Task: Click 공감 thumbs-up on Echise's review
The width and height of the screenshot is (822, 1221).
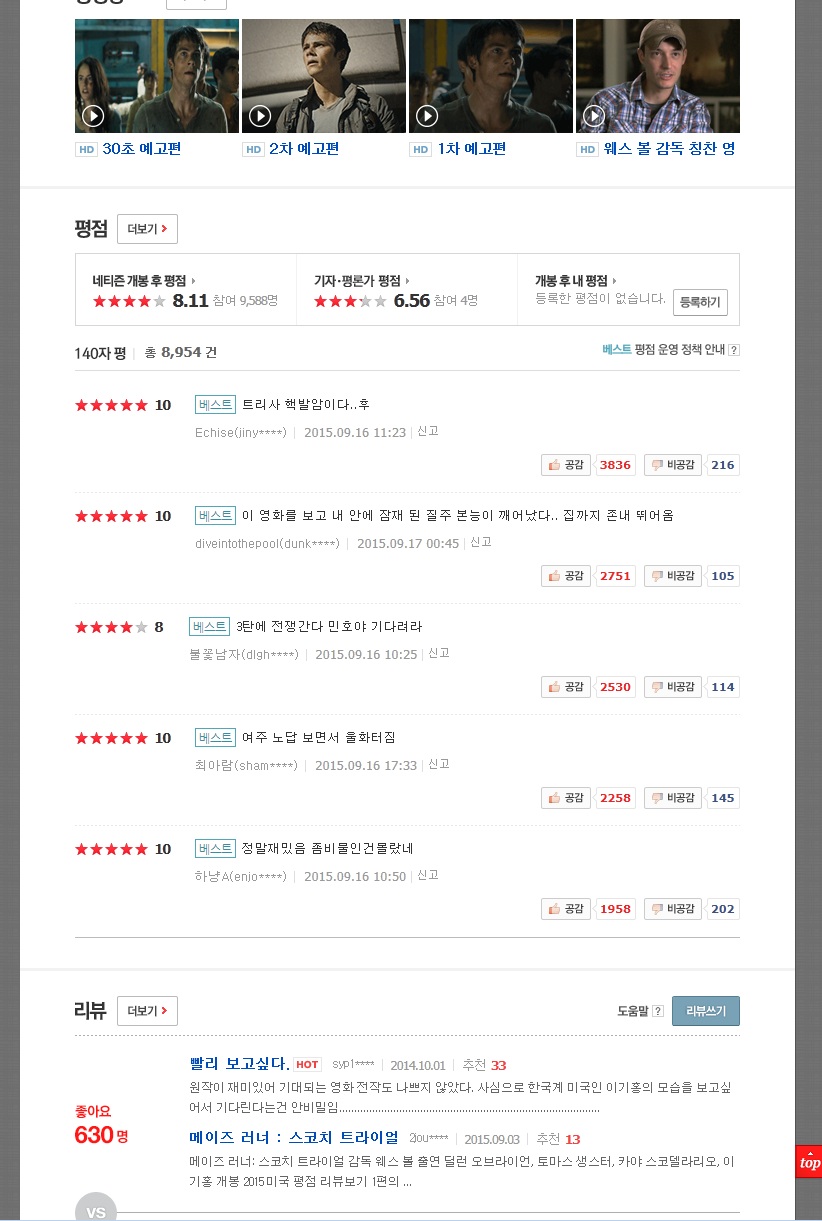Action: tap(566, 465)
